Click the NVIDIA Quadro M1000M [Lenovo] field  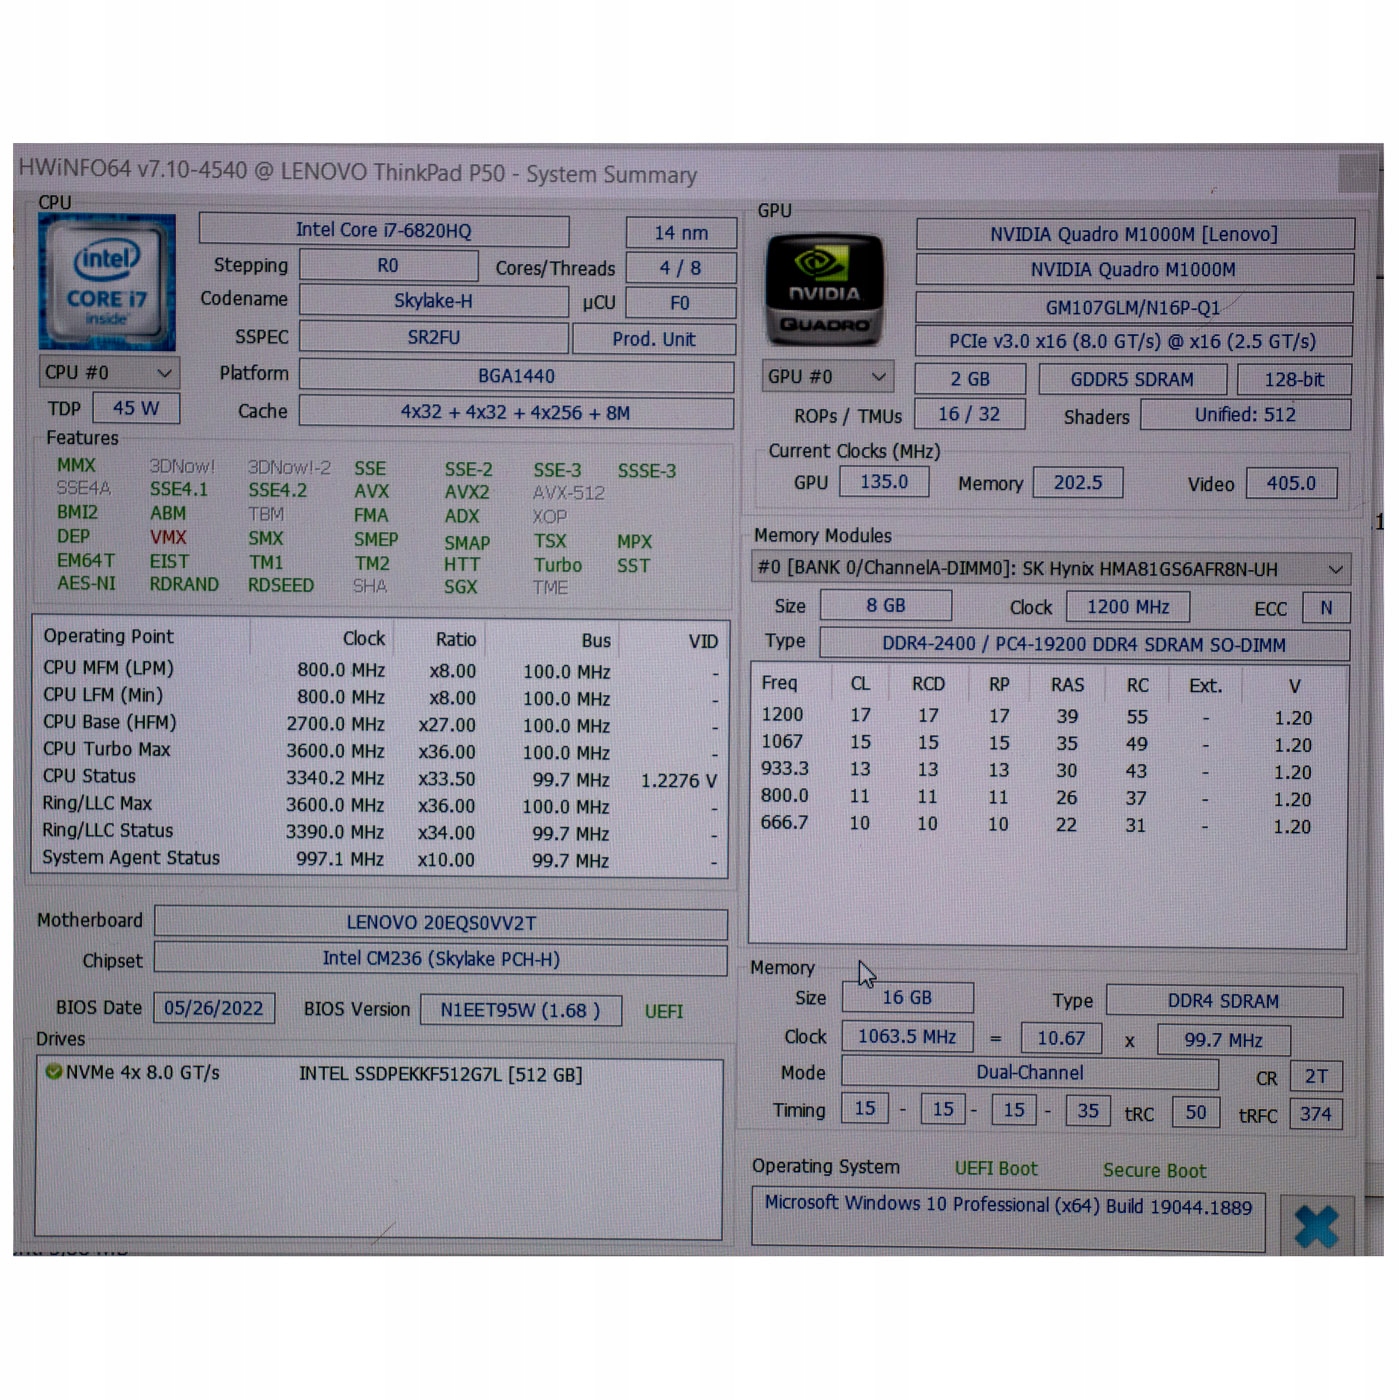(x=1134, y=234)
